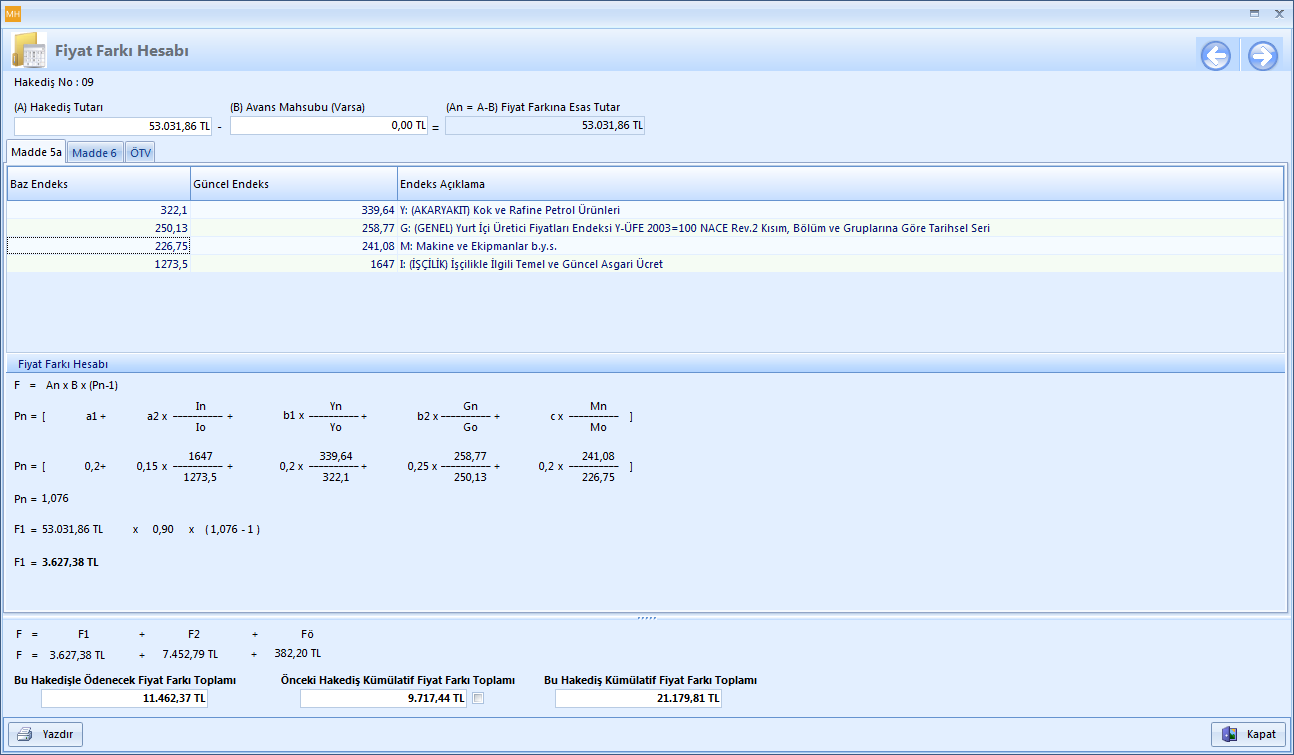Viewport: 1294px width, 755px height.
Task: Sort by the Baz Endeks column header
Action: point(98,184)
